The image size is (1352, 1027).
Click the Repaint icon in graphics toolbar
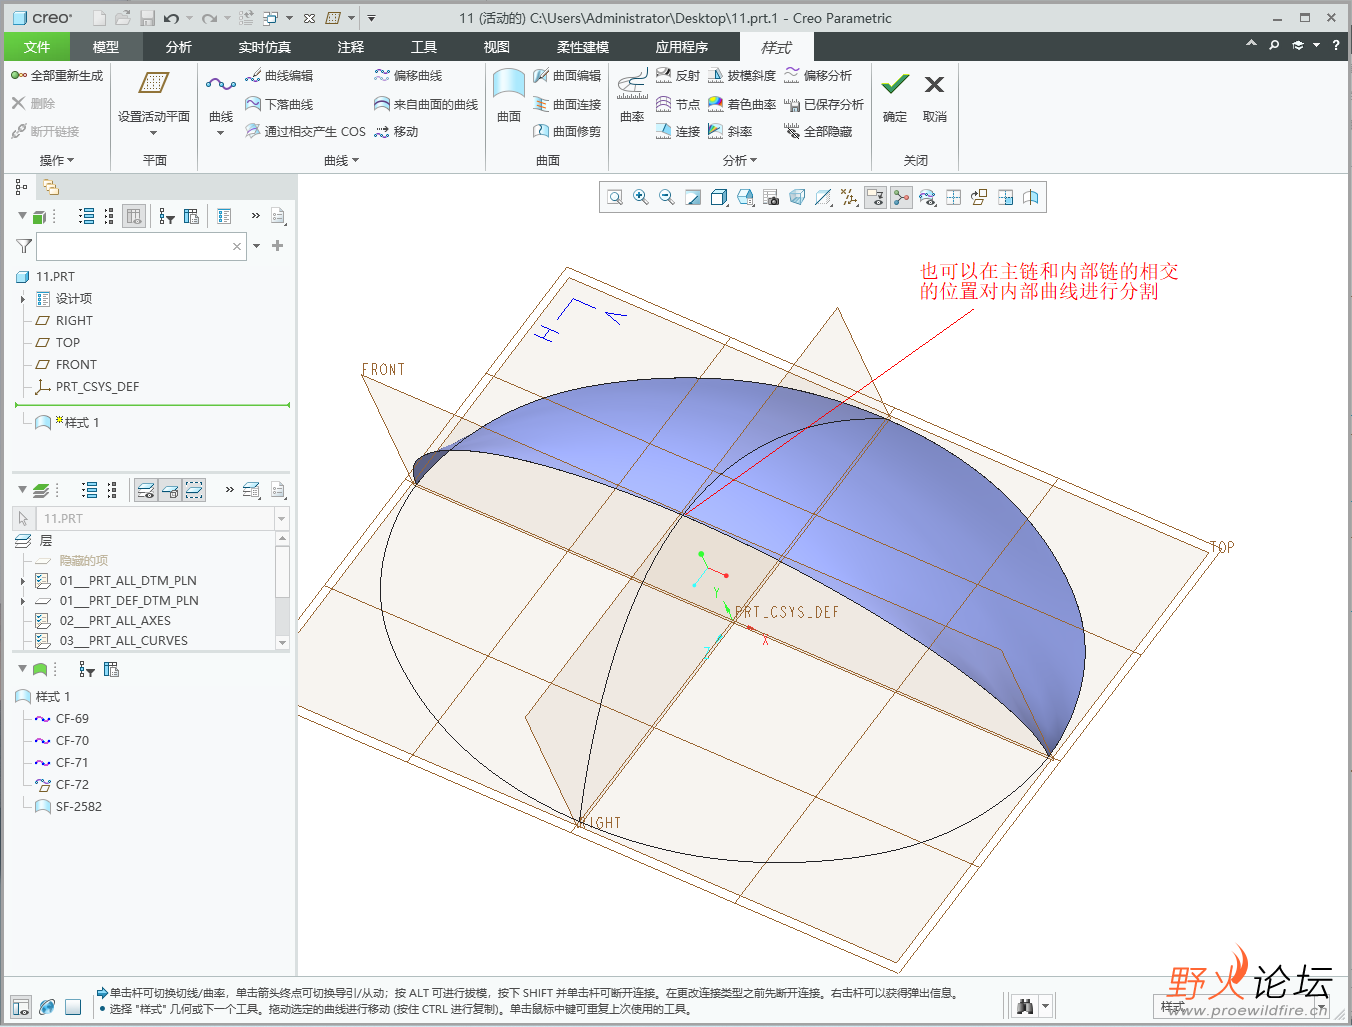tap(693, 197)
